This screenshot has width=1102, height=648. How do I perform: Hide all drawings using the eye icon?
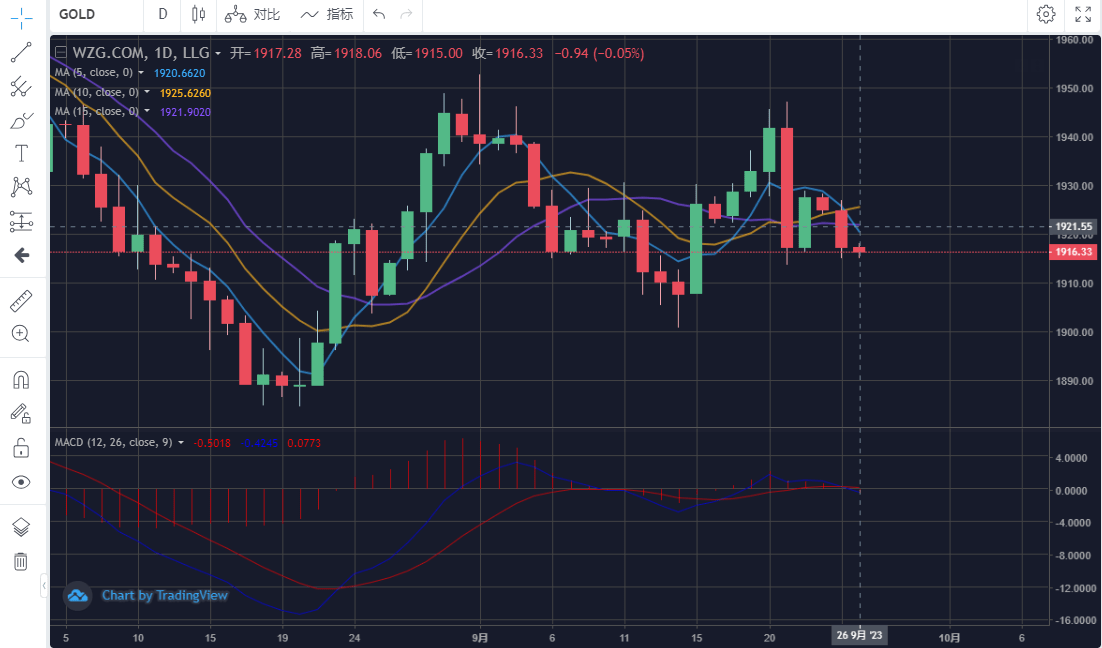[20, 482]
